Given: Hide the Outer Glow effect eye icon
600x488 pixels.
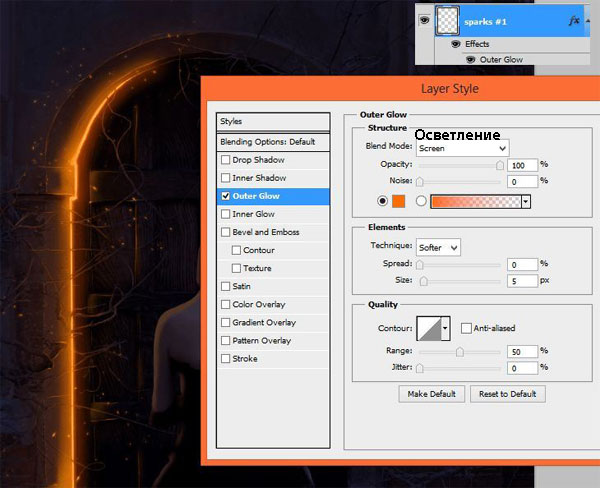Looking at the screenshot, I should [471, 60].
